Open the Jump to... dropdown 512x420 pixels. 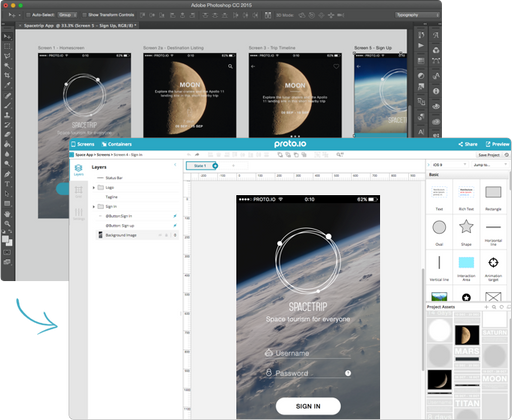(490, 165)
